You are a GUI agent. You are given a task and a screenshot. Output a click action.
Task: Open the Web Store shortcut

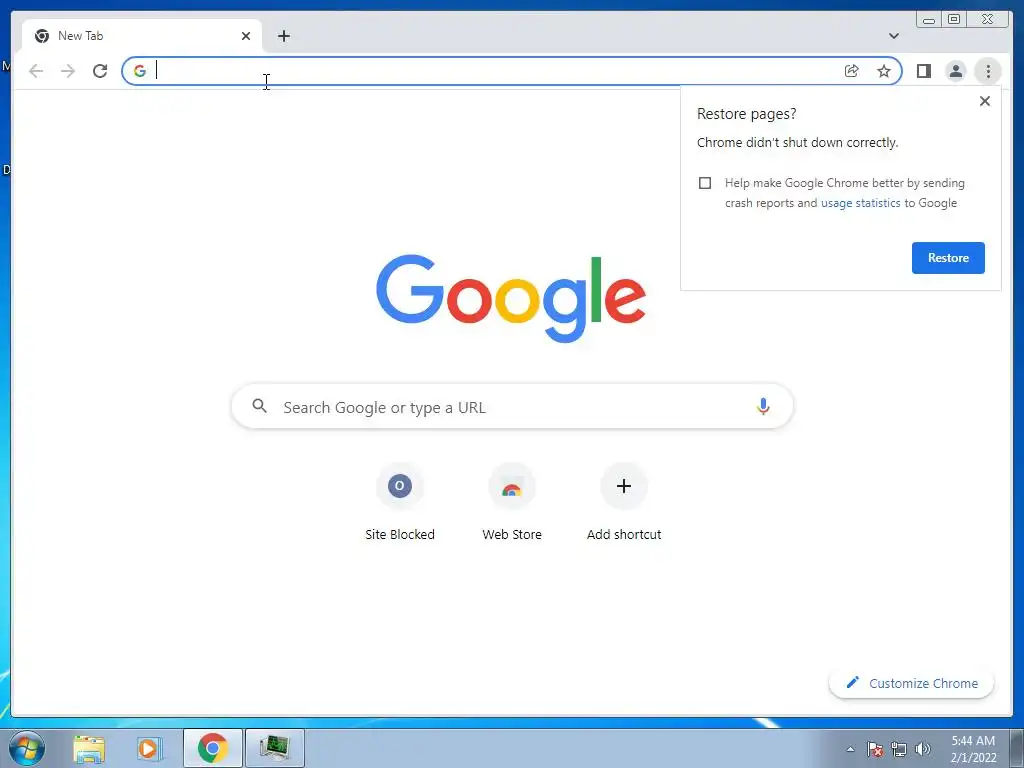pyautogui.click(x=512, y=503)
